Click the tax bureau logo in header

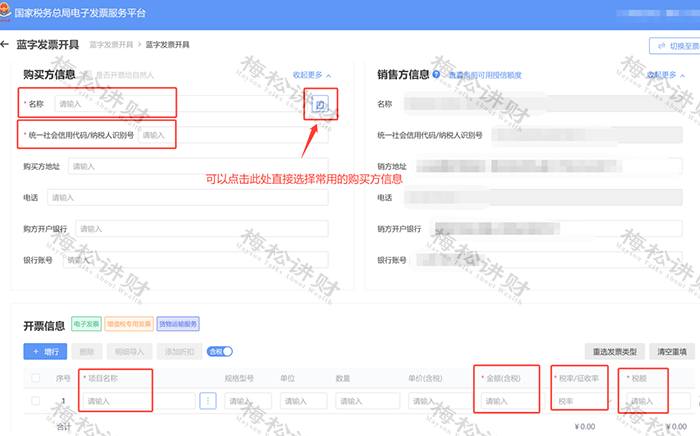[5, 11]
